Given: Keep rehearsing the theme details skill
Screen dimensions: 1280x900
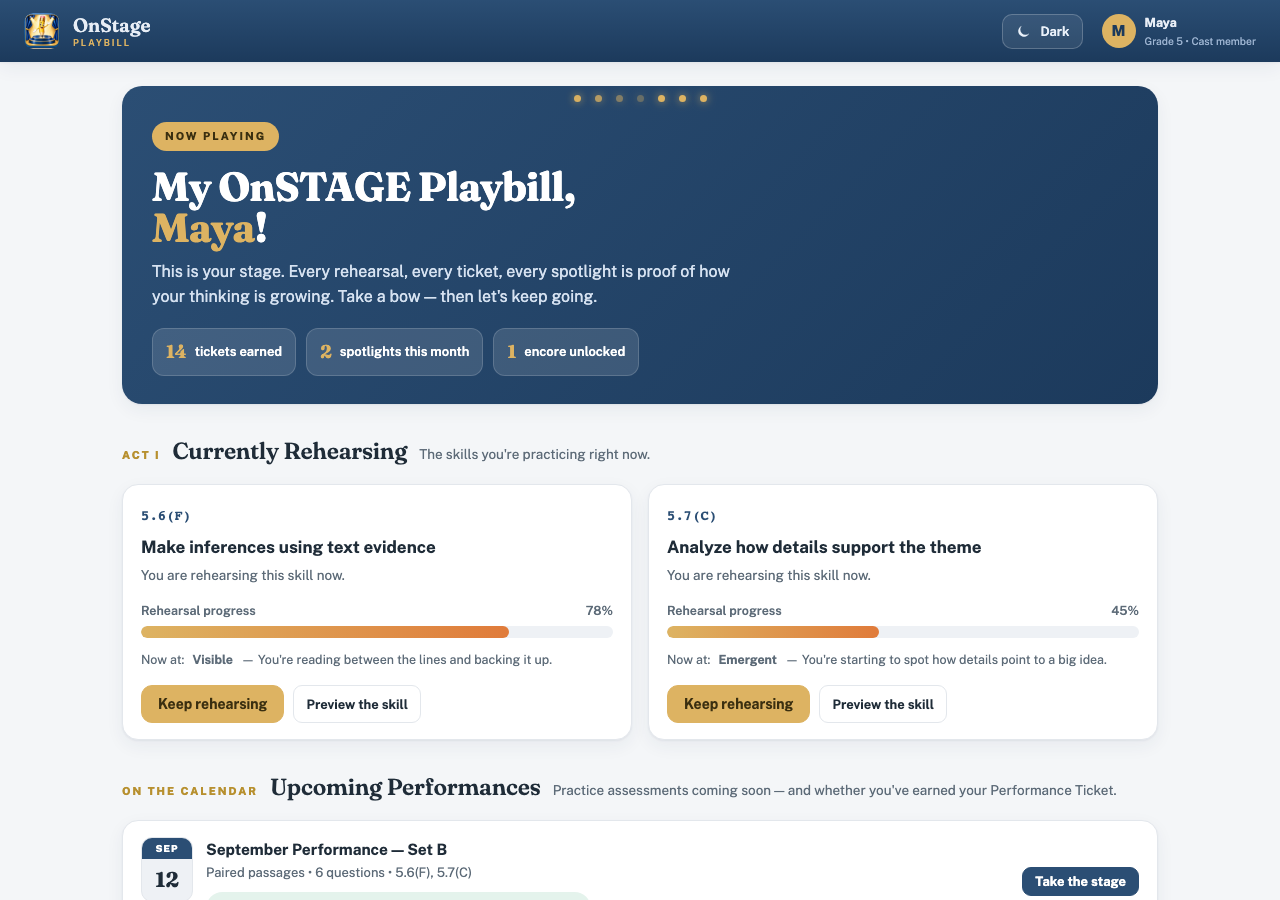Looking at the screenshot, I should (738, 704).
